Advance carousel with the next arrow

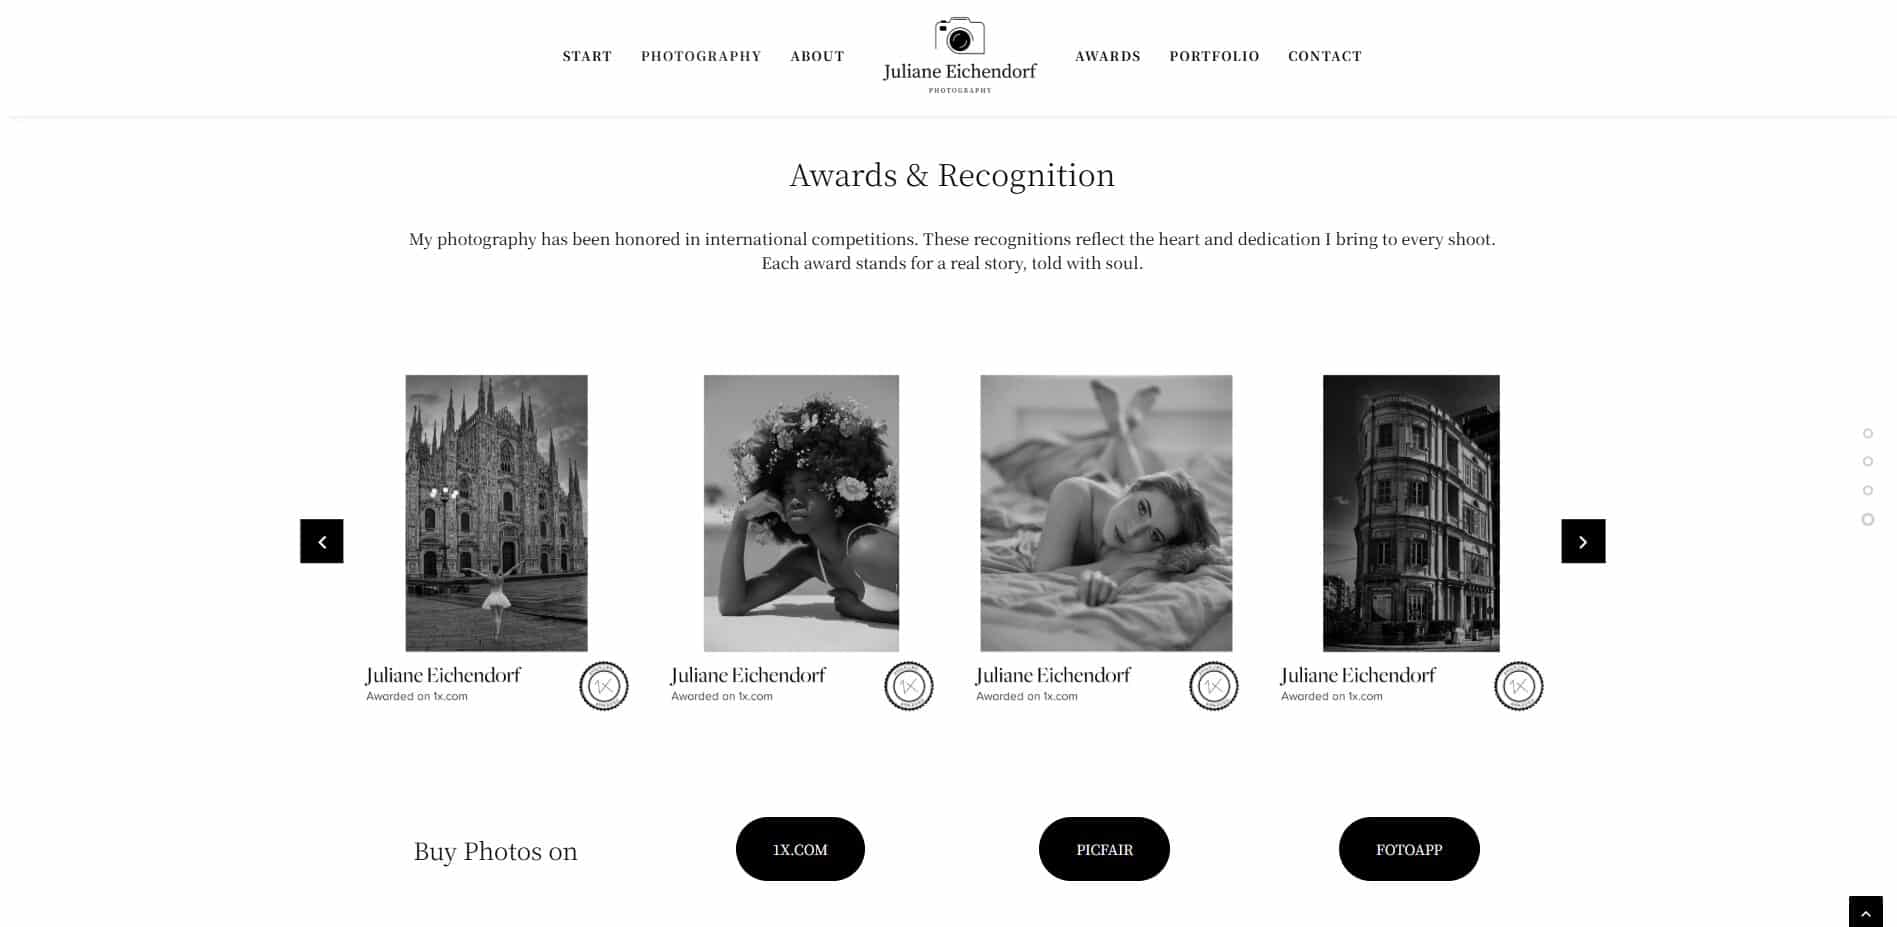click(x=1583, y=541)
